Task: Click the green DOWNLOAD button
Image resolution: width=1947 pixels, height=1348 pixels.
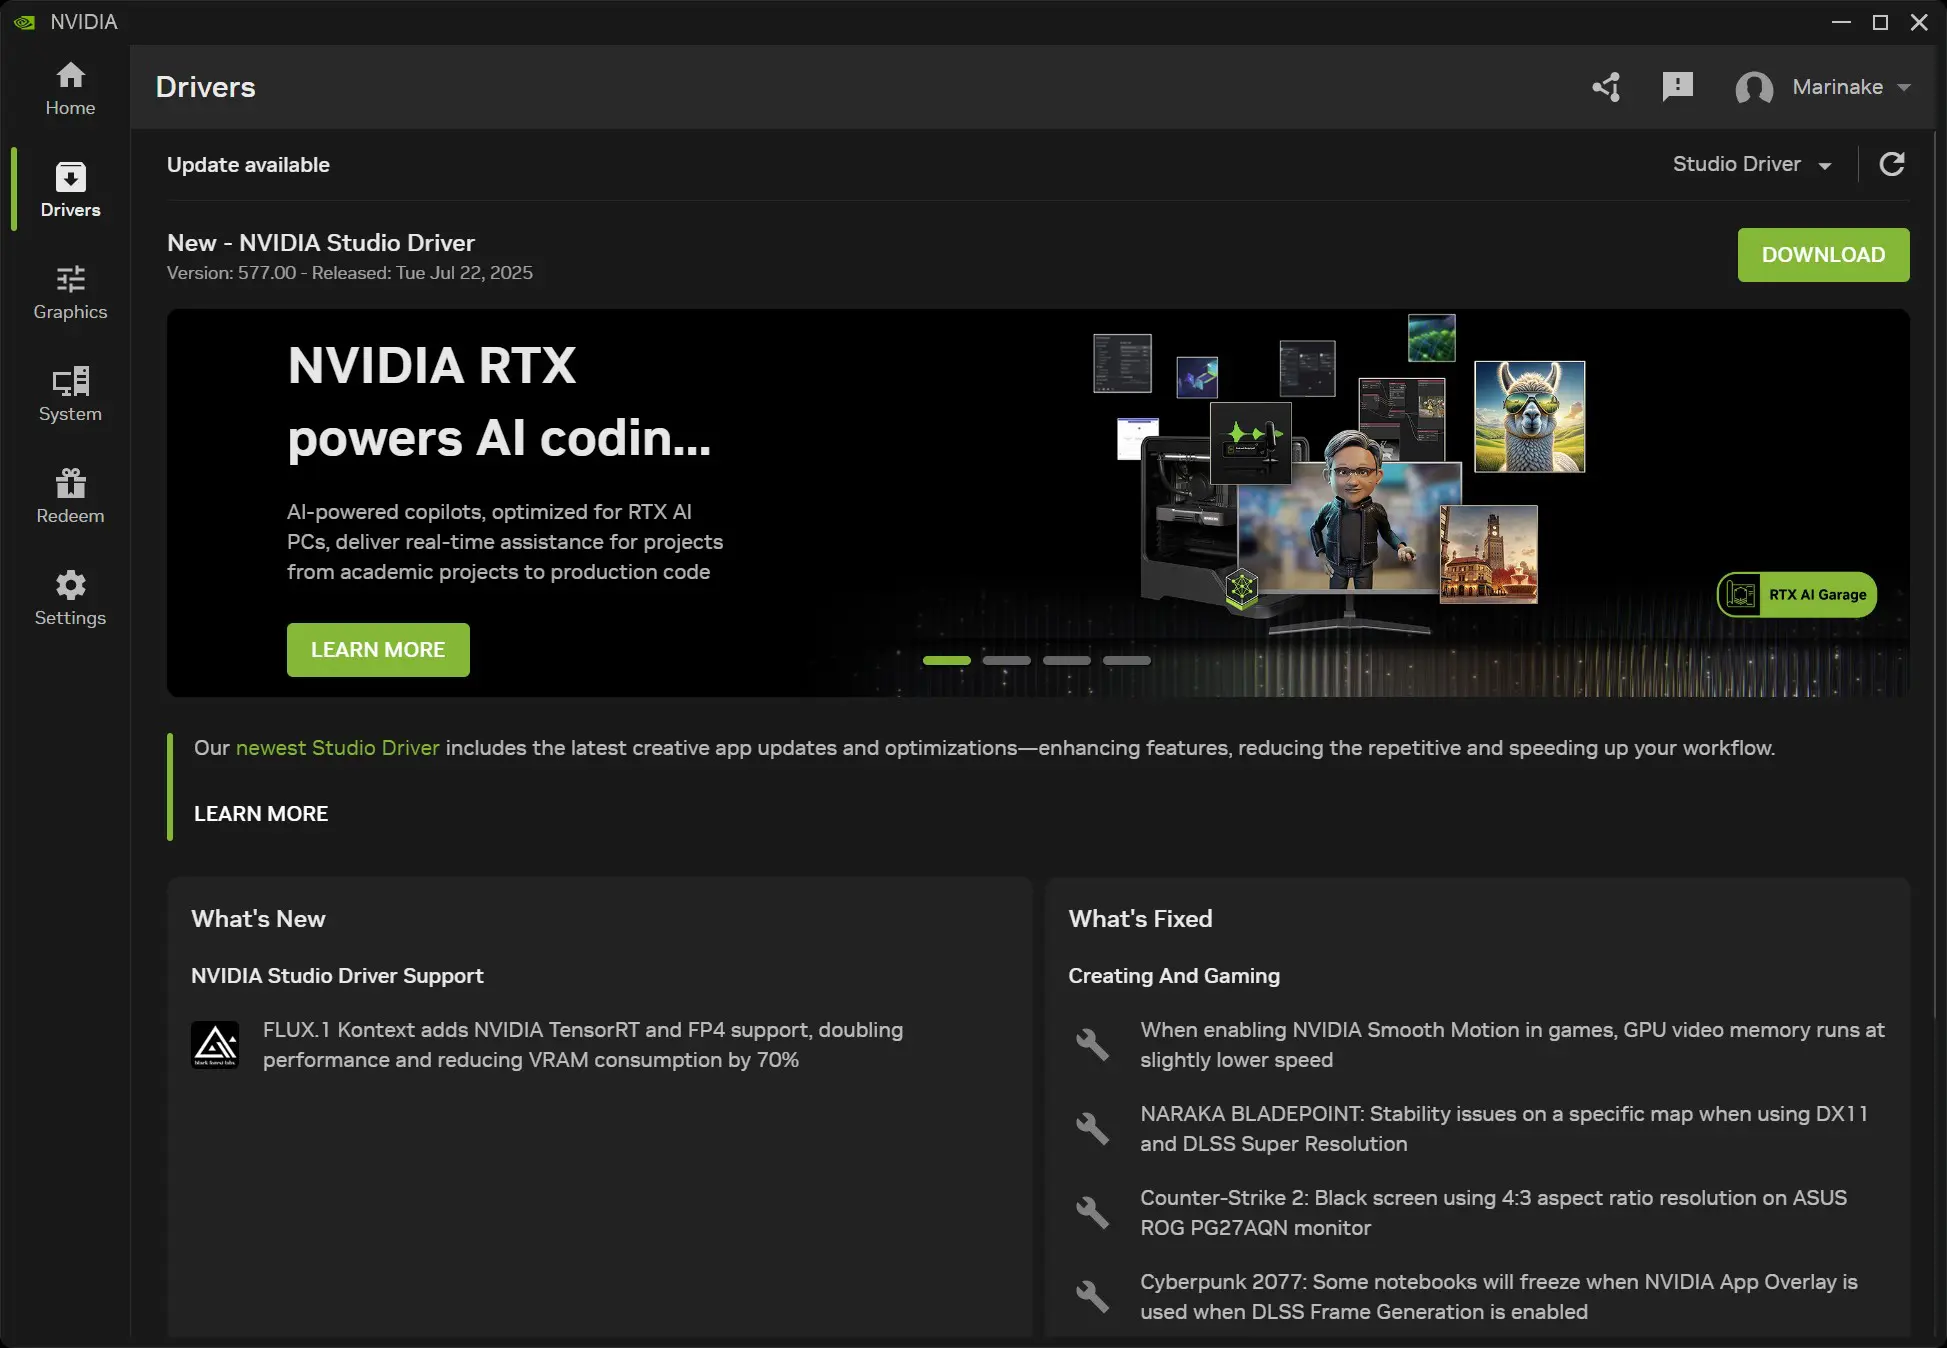Action: click(x=1823, y=255)
